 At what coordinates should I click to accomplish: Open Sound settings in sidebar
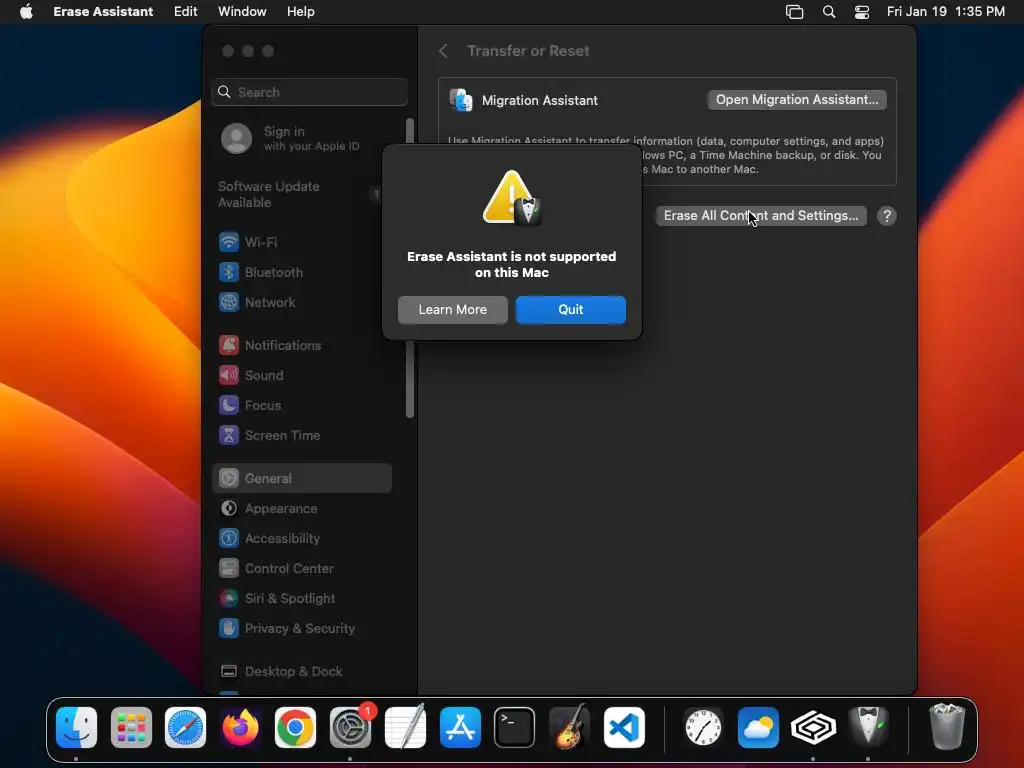(x=302, y=376)
